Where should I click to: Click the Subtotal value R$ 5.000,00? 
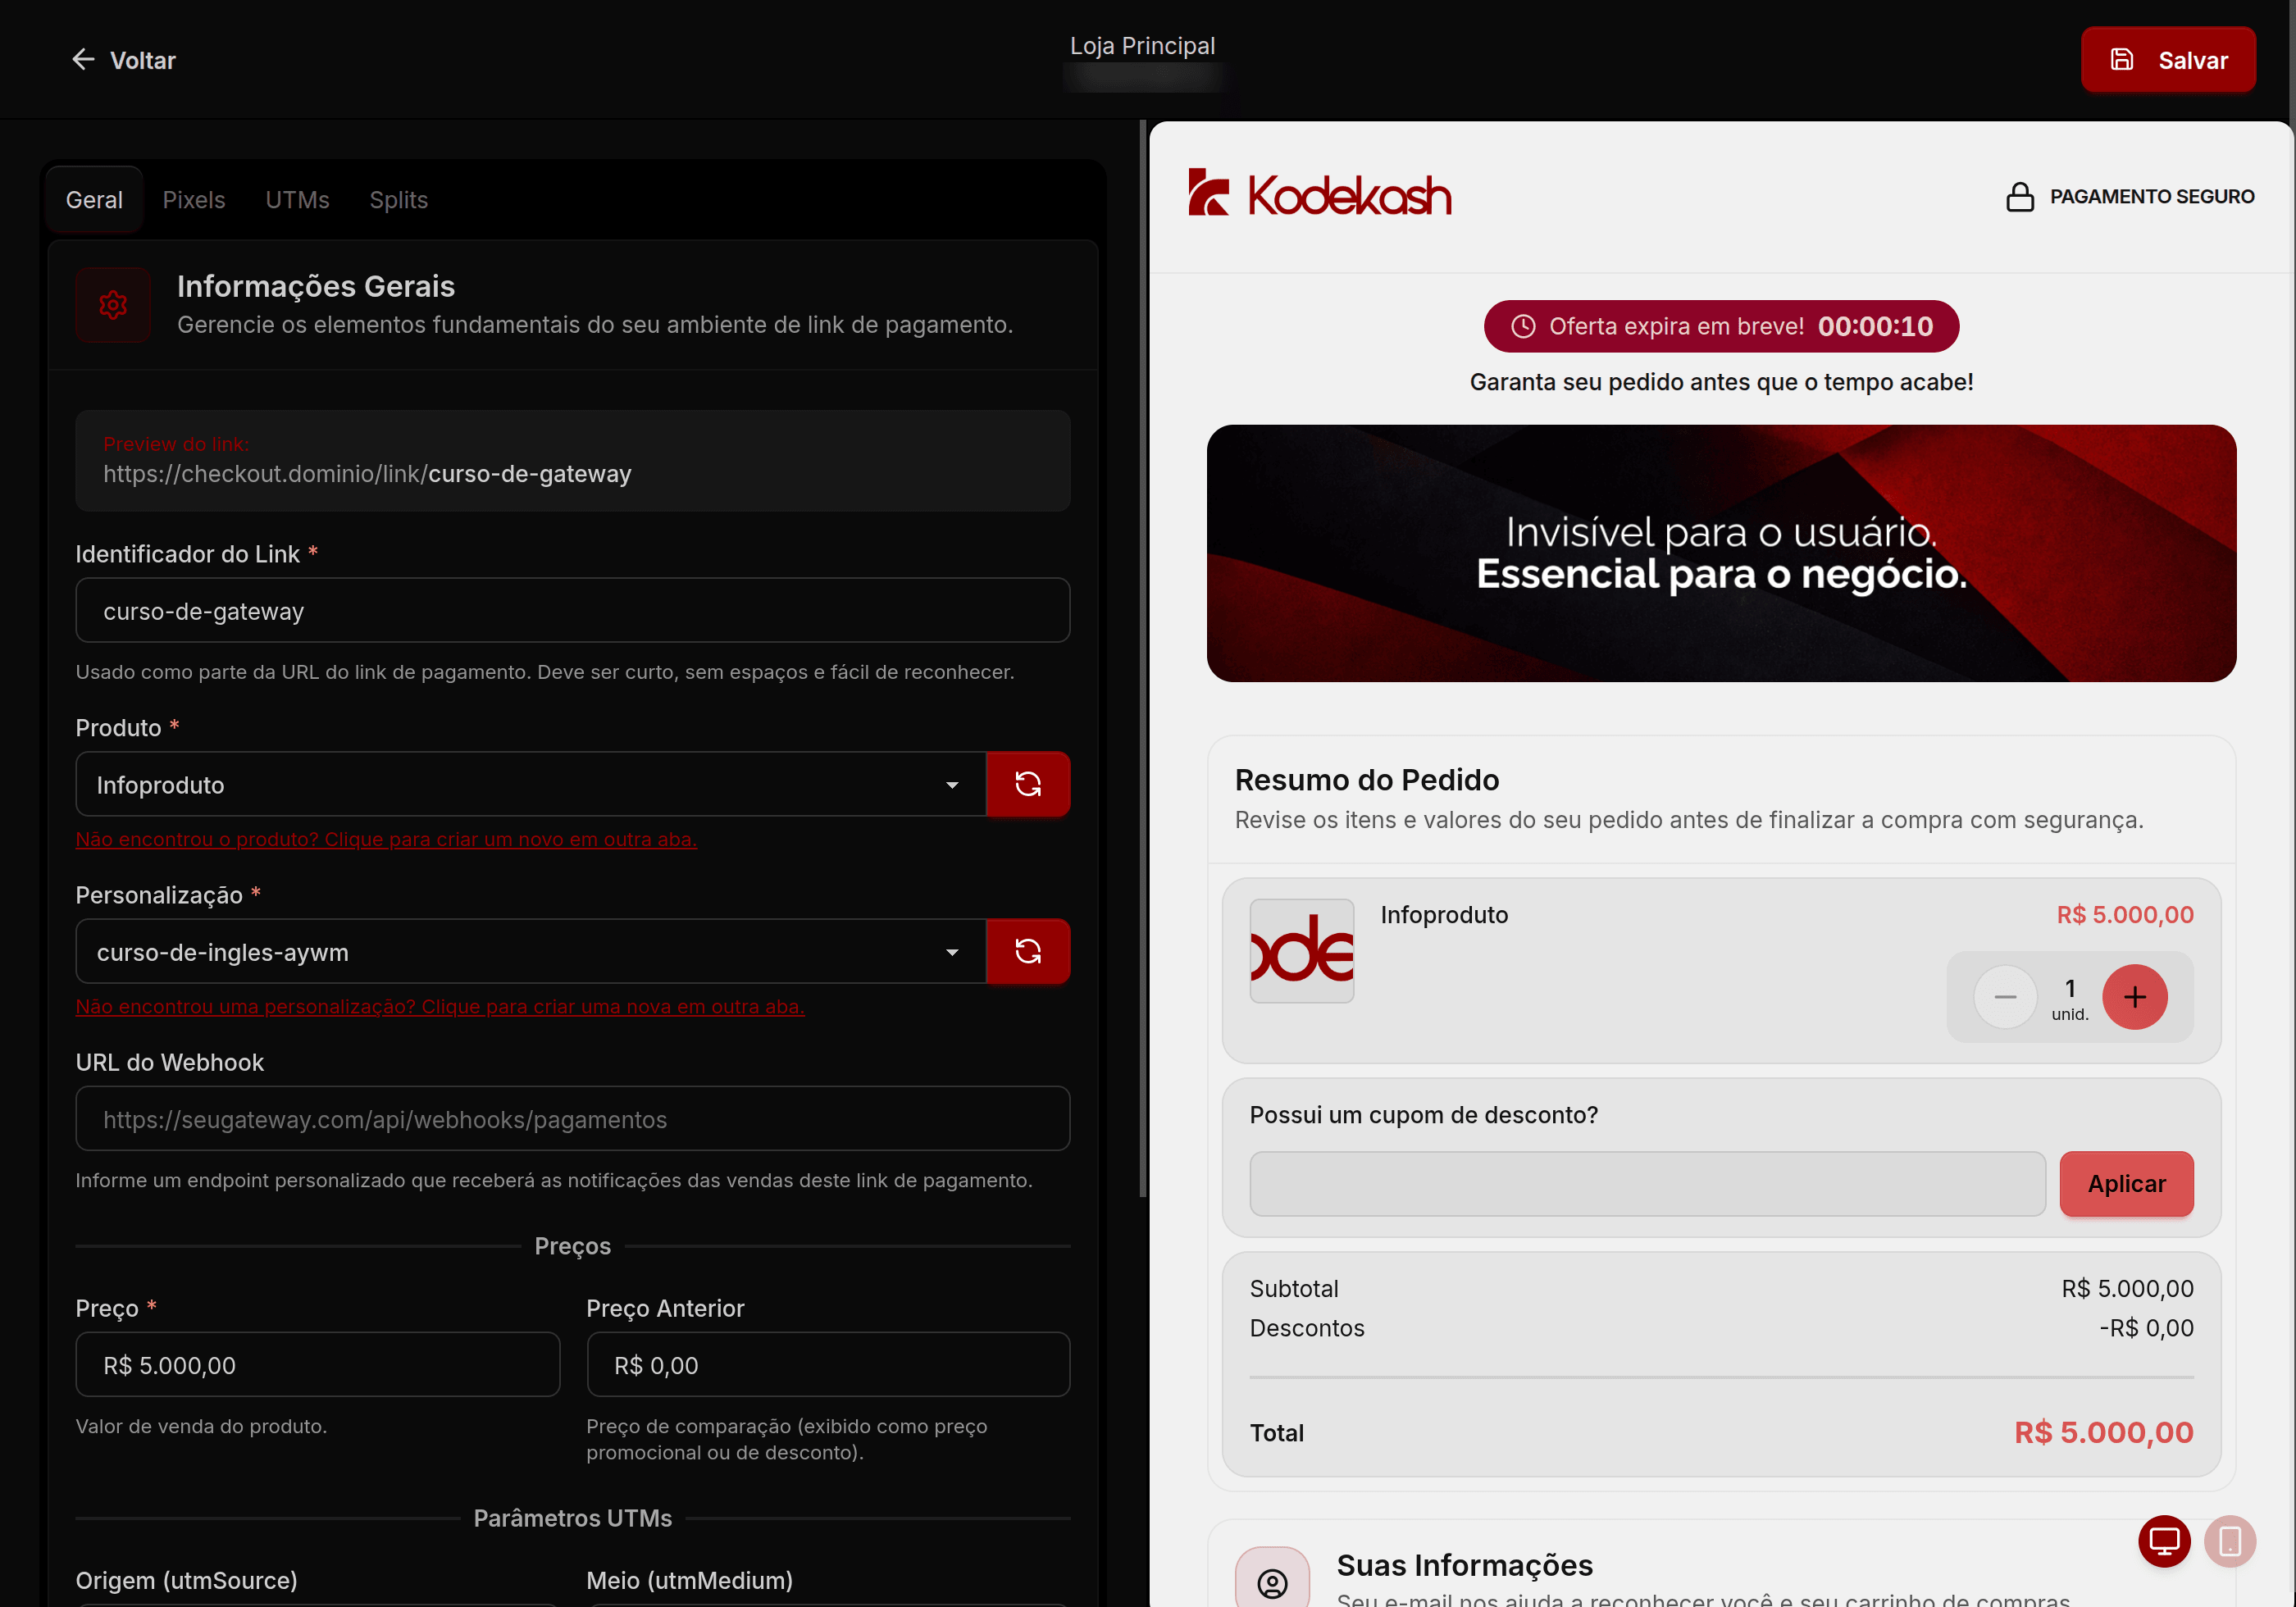pyautogui.click(x=2127, y=1288)
